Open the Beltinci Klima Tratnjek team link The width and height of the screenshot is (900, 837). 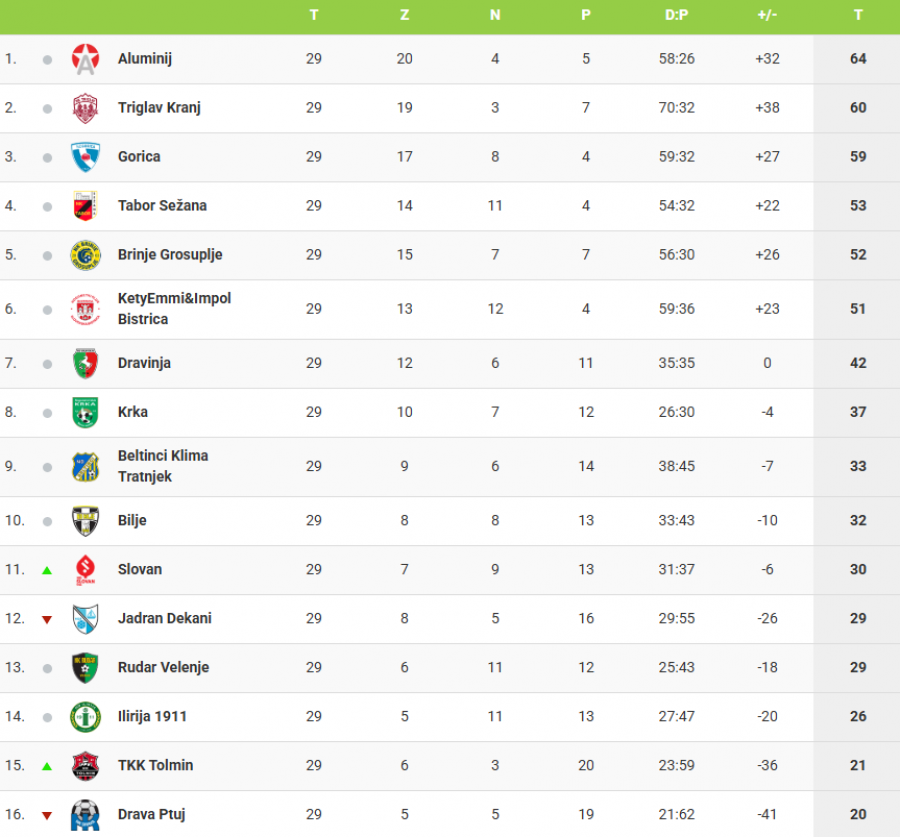163,466
